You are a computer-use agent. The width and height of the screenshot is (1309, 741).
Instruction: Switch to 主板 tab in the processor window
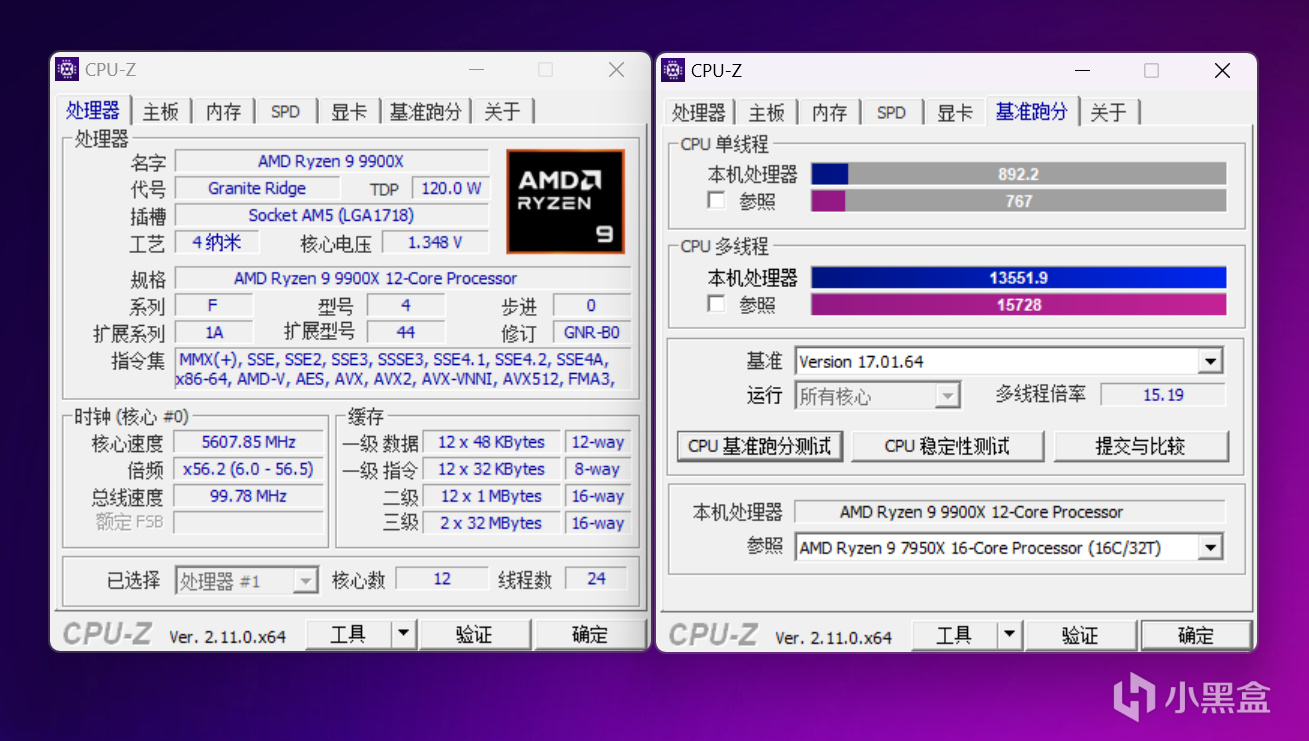[160, 112]
